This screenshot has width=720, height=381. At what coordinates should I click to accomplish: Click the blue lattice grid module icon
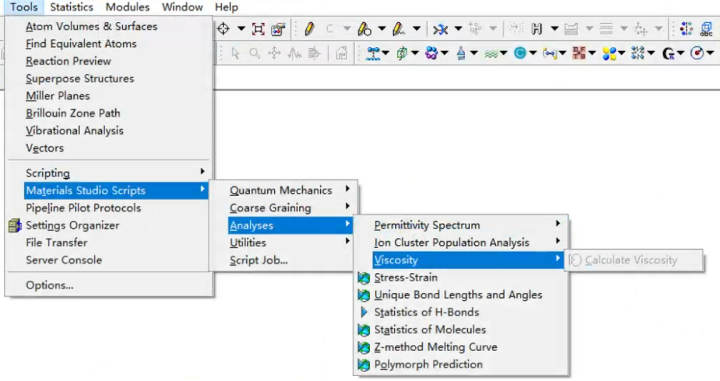tap(638, 54)
